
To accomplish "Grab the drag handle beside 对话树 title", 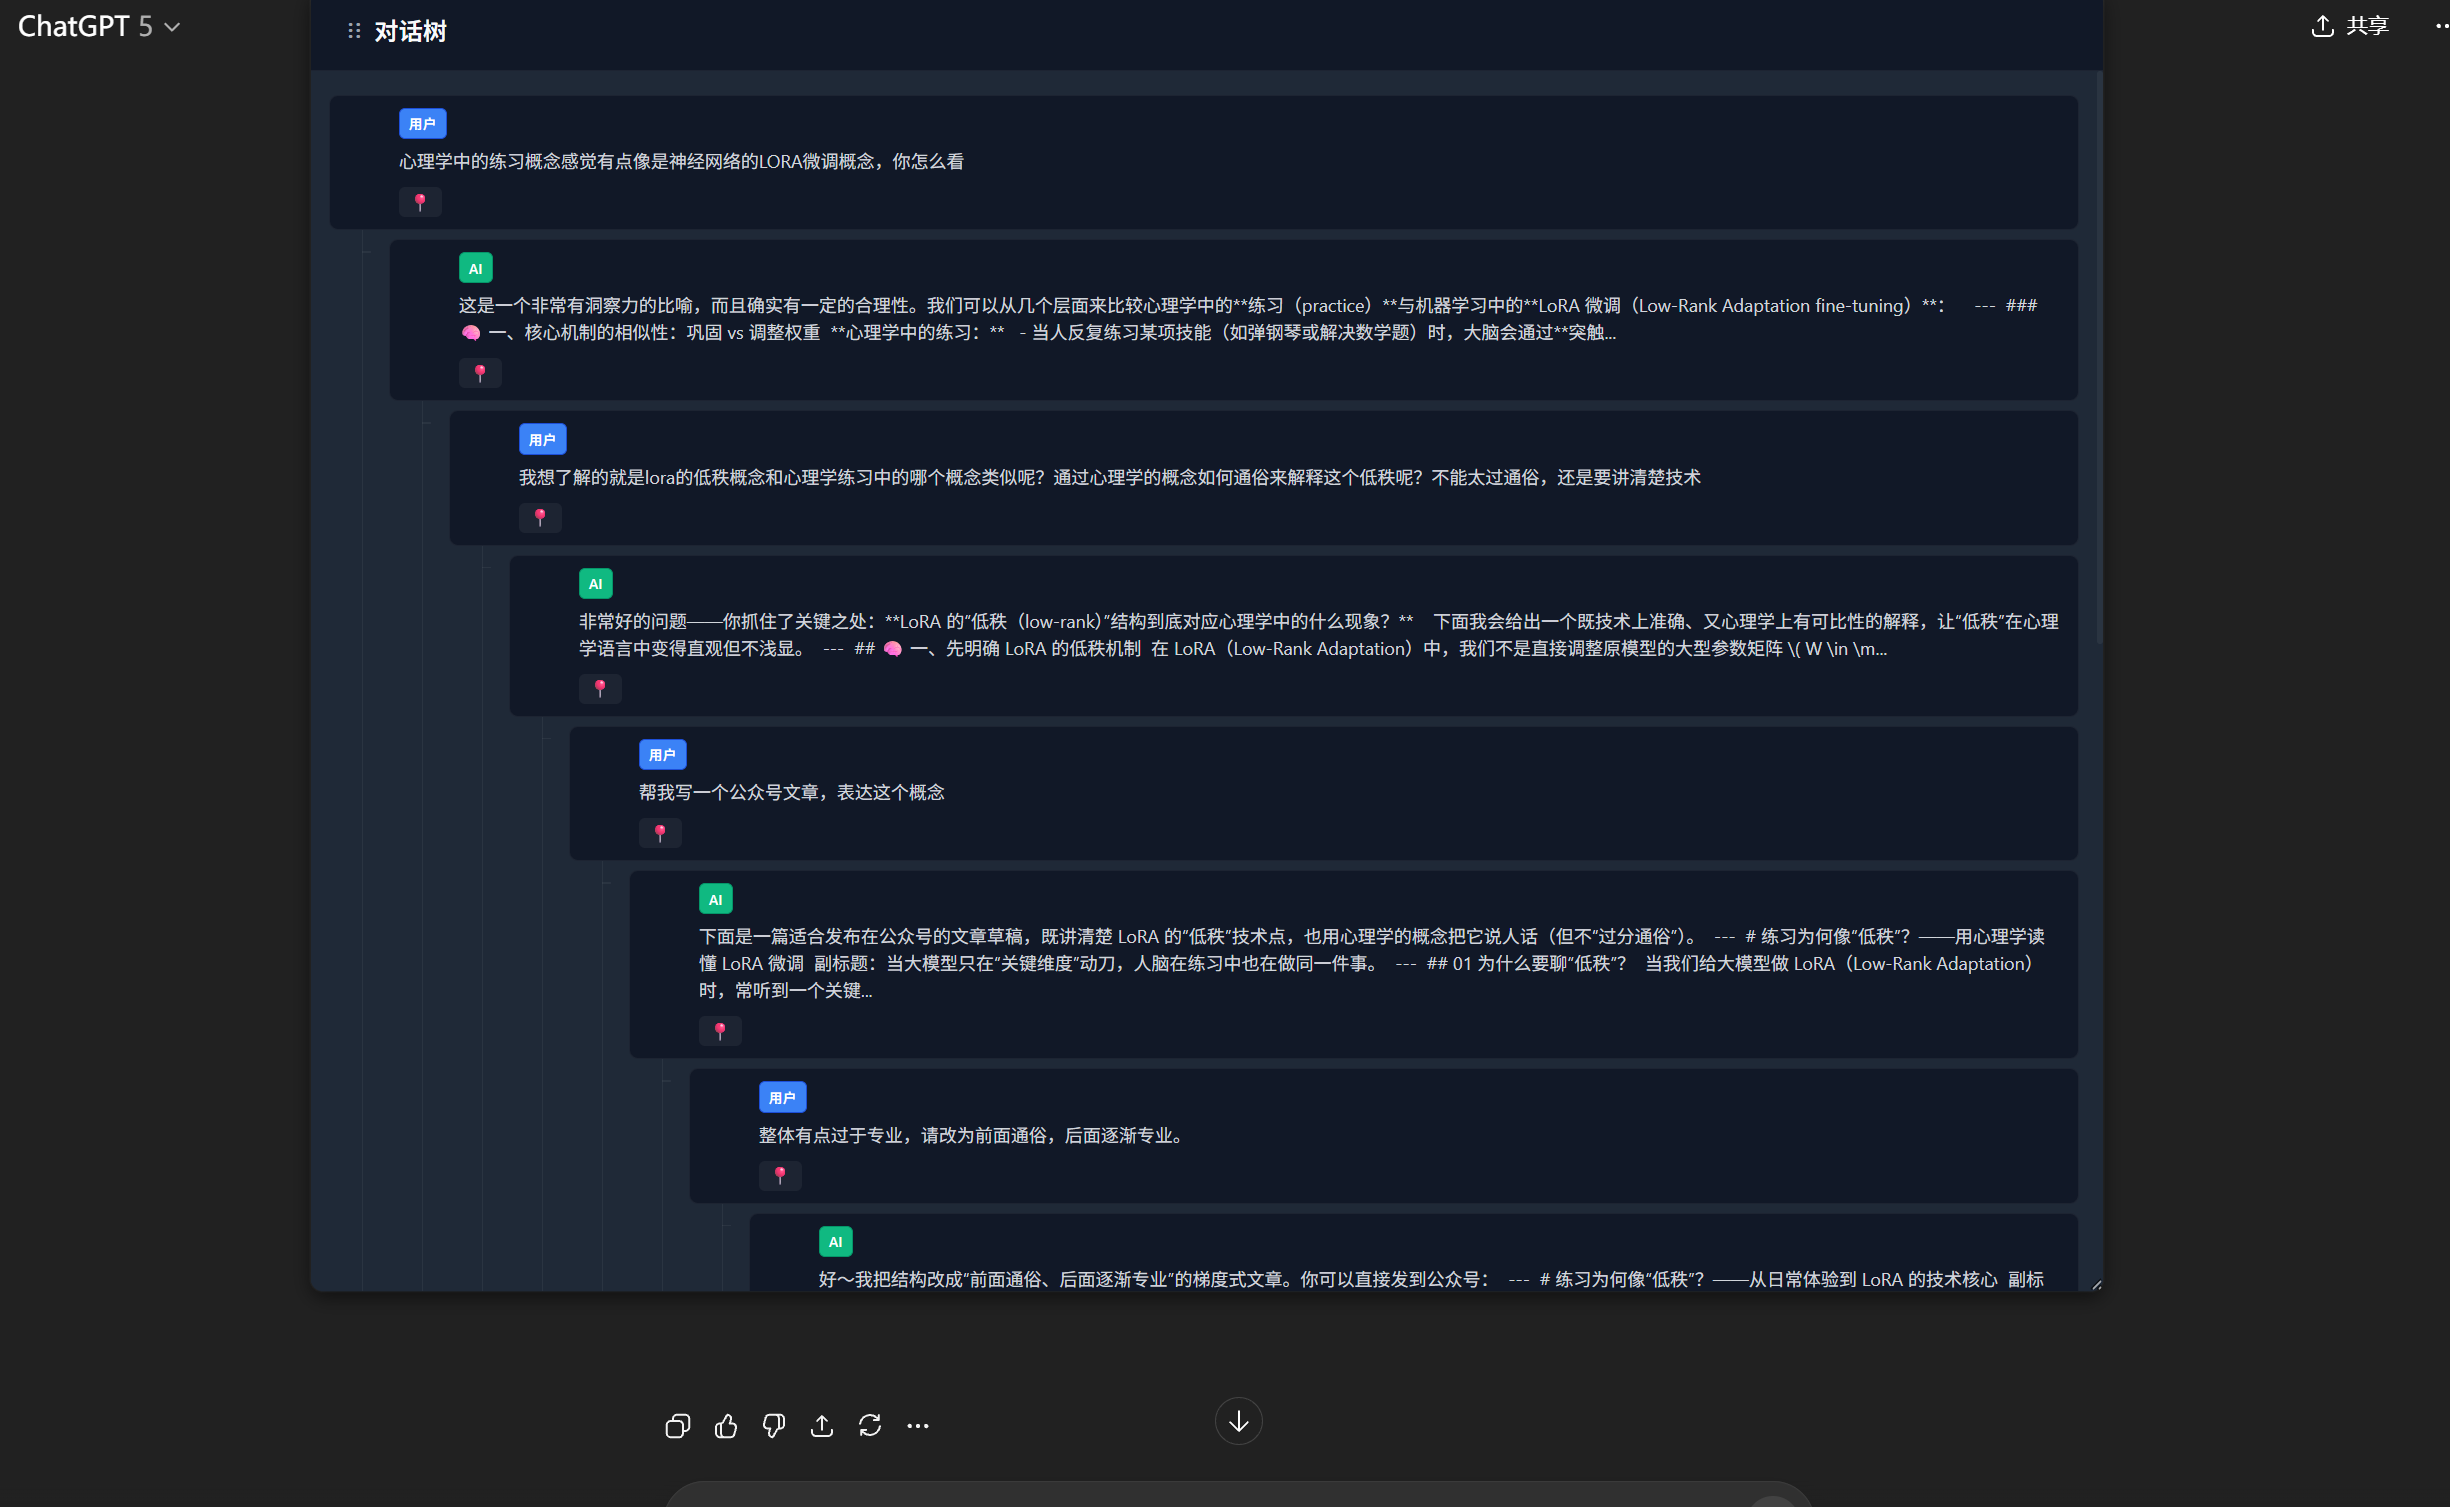I will coord(354,31).
